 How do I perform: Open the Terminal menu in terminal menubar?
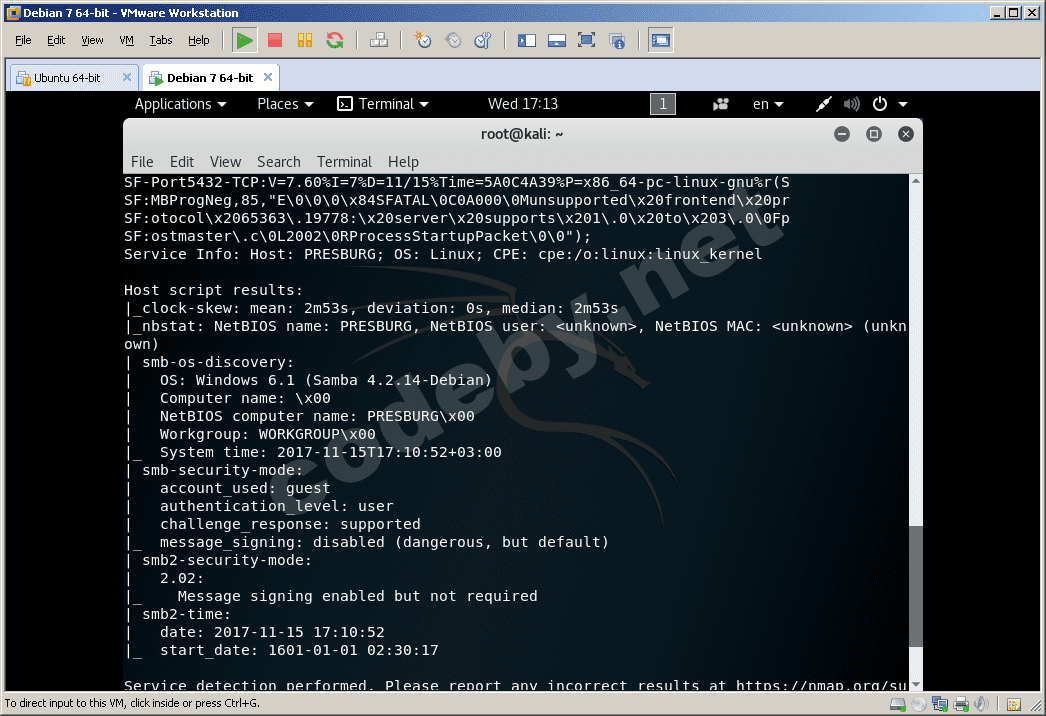[x=344, y=162]
